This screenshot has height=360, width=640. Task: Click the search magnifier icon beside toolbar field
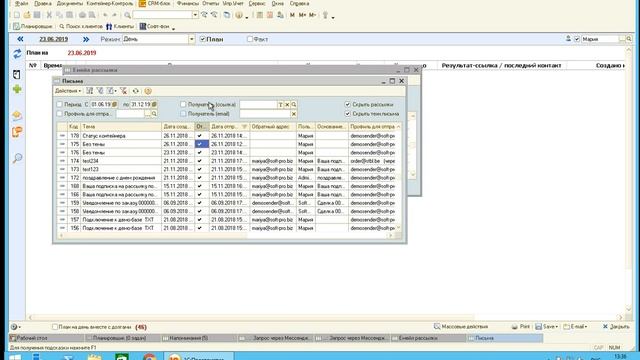click(x=127, y=15)
